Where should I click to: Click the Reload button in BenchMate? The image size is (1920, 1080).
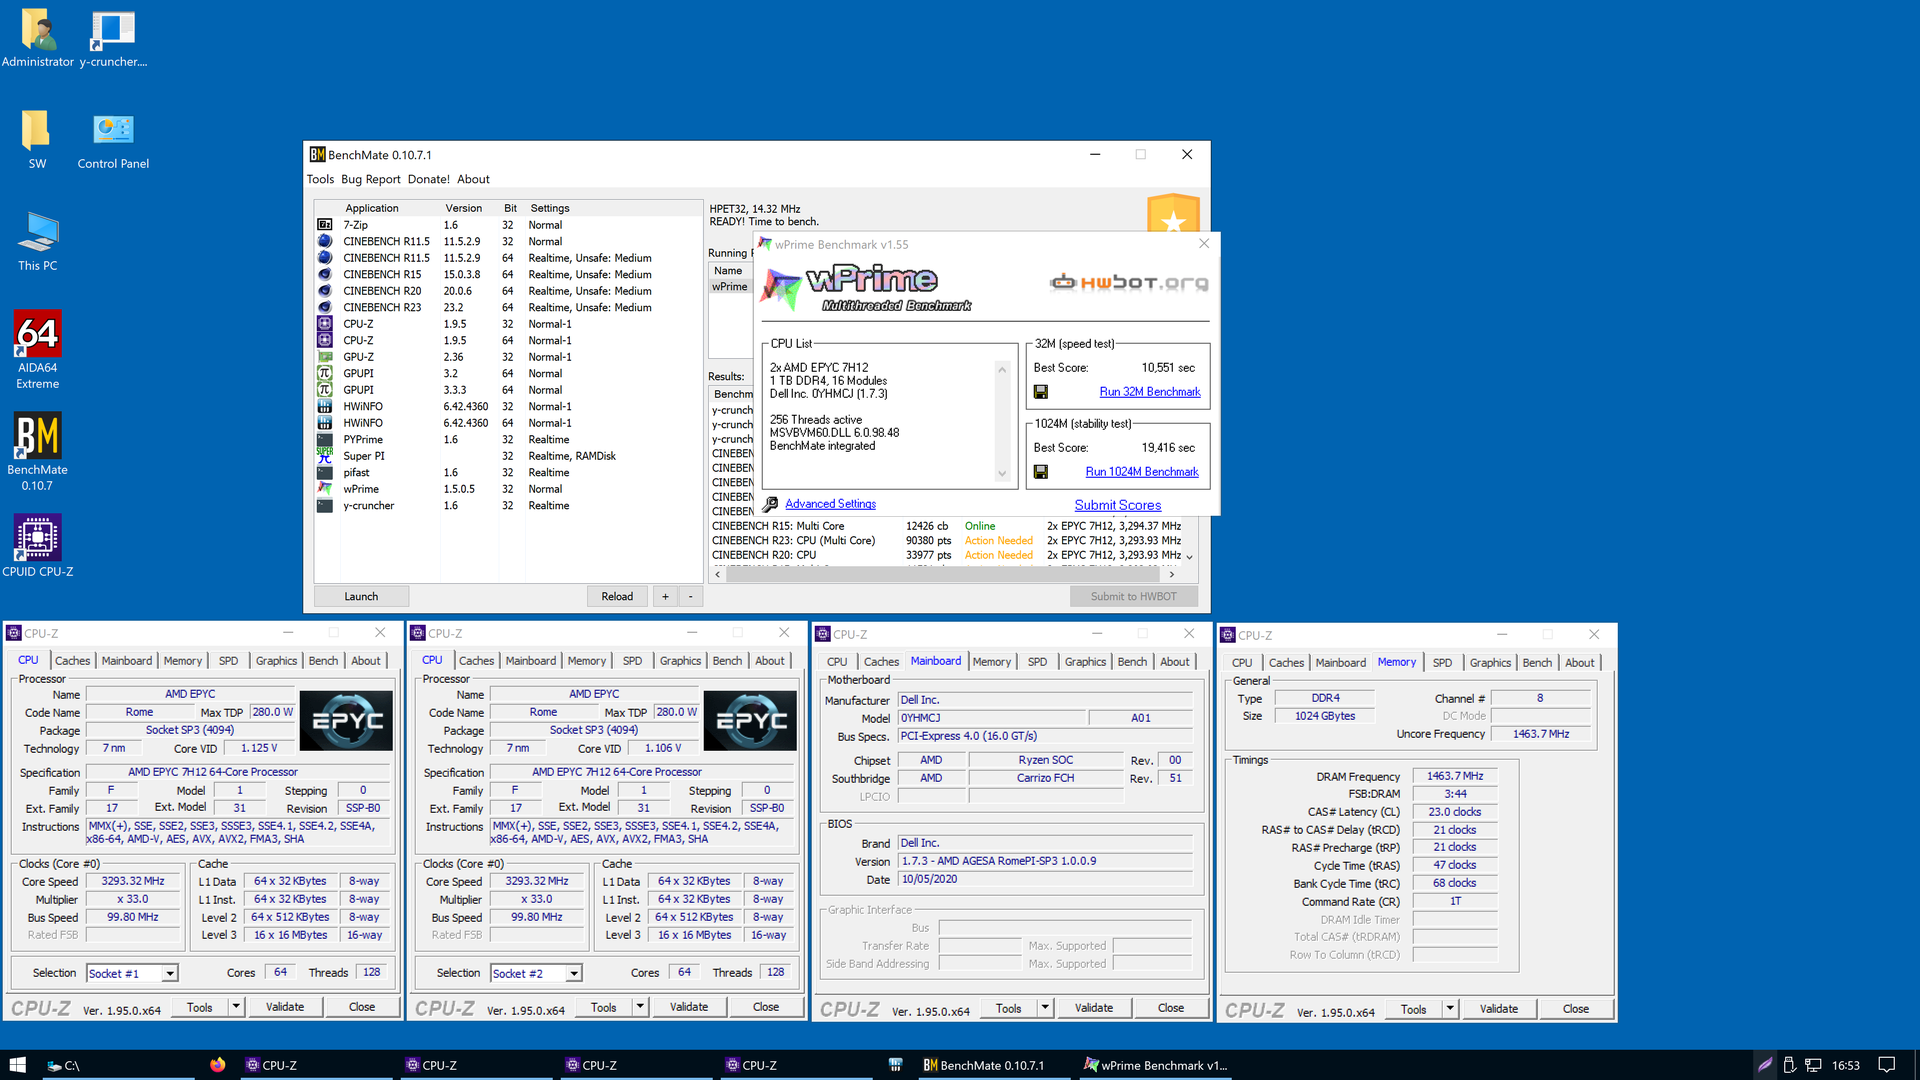[x=617, y=596]
